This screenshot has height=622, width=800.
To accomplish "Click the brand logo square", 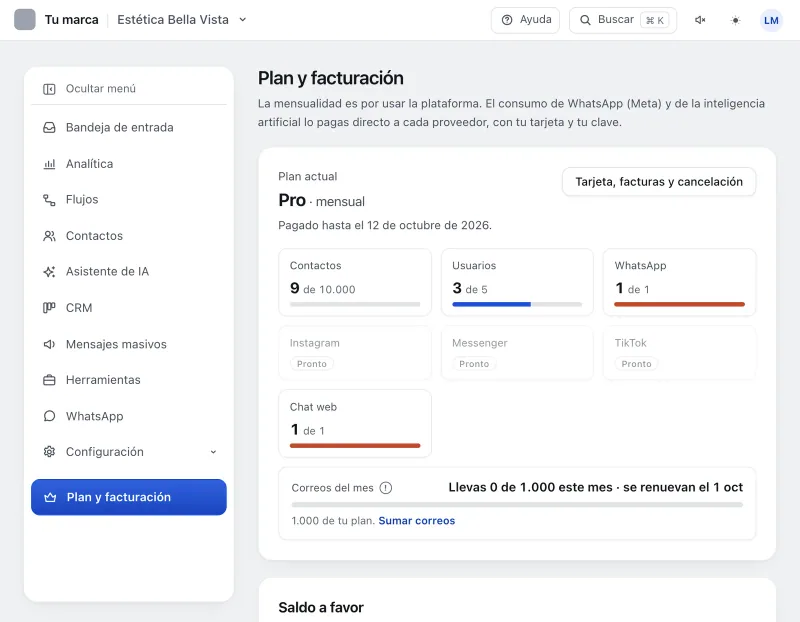I will click(24, 20).
